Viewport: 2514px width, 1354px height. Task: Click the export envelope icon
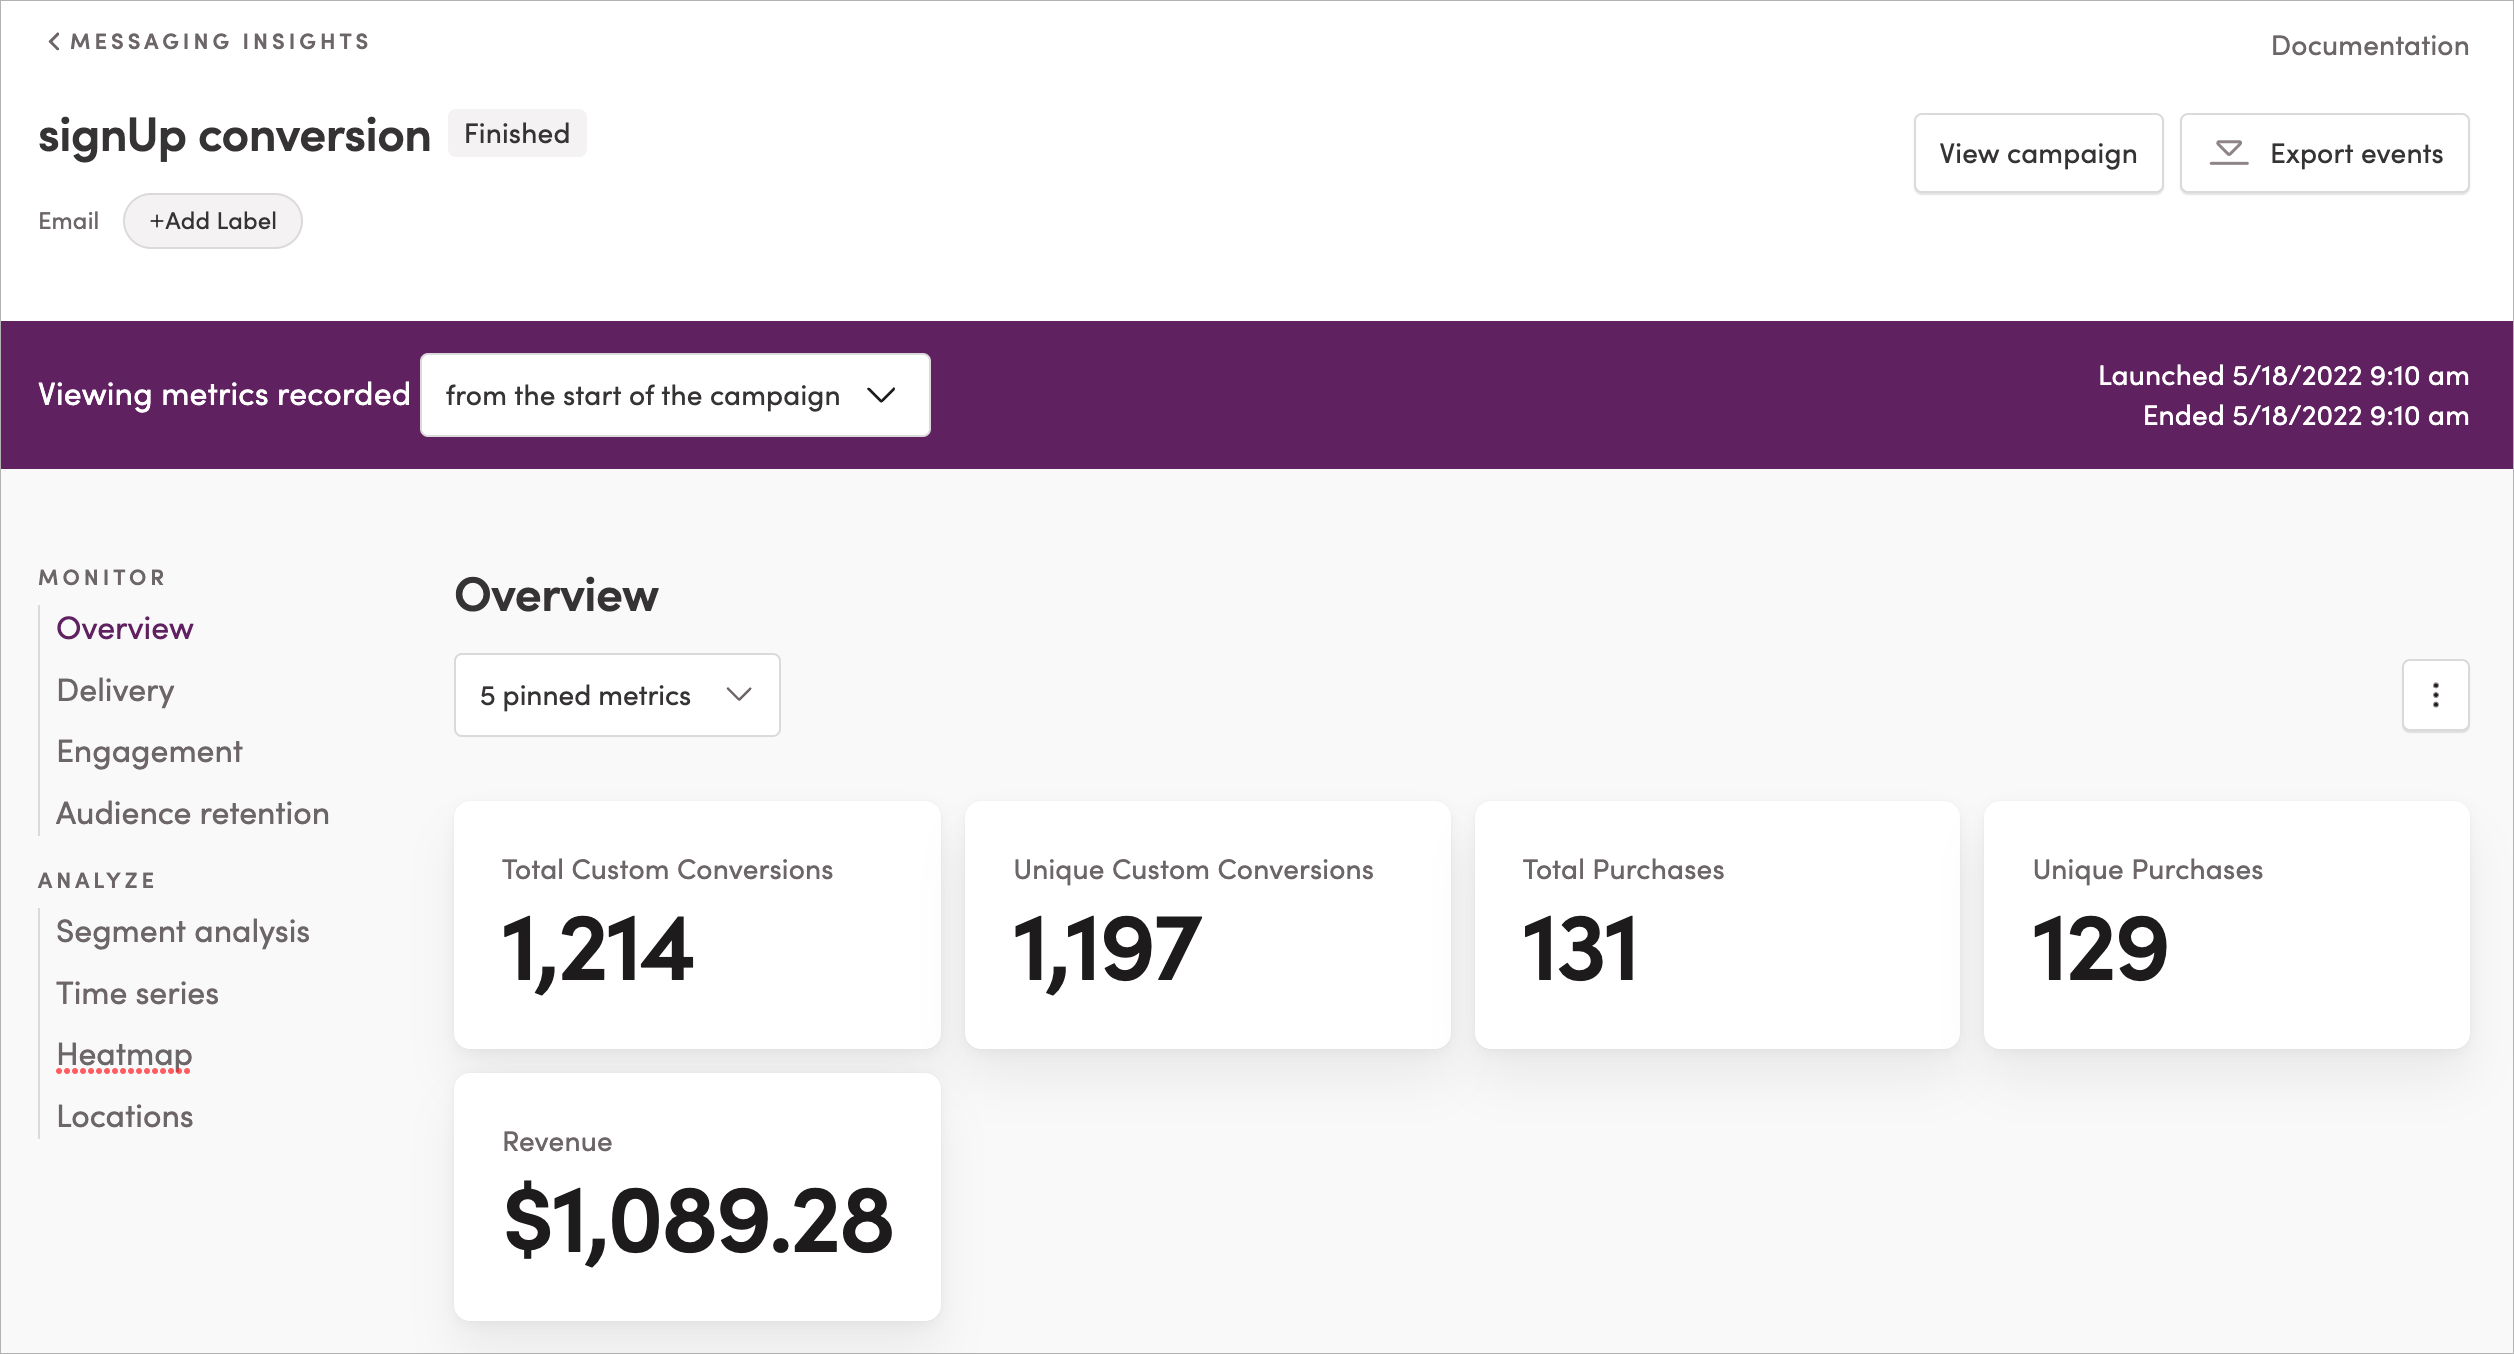pyautogui.click(x=2231, y=153)
